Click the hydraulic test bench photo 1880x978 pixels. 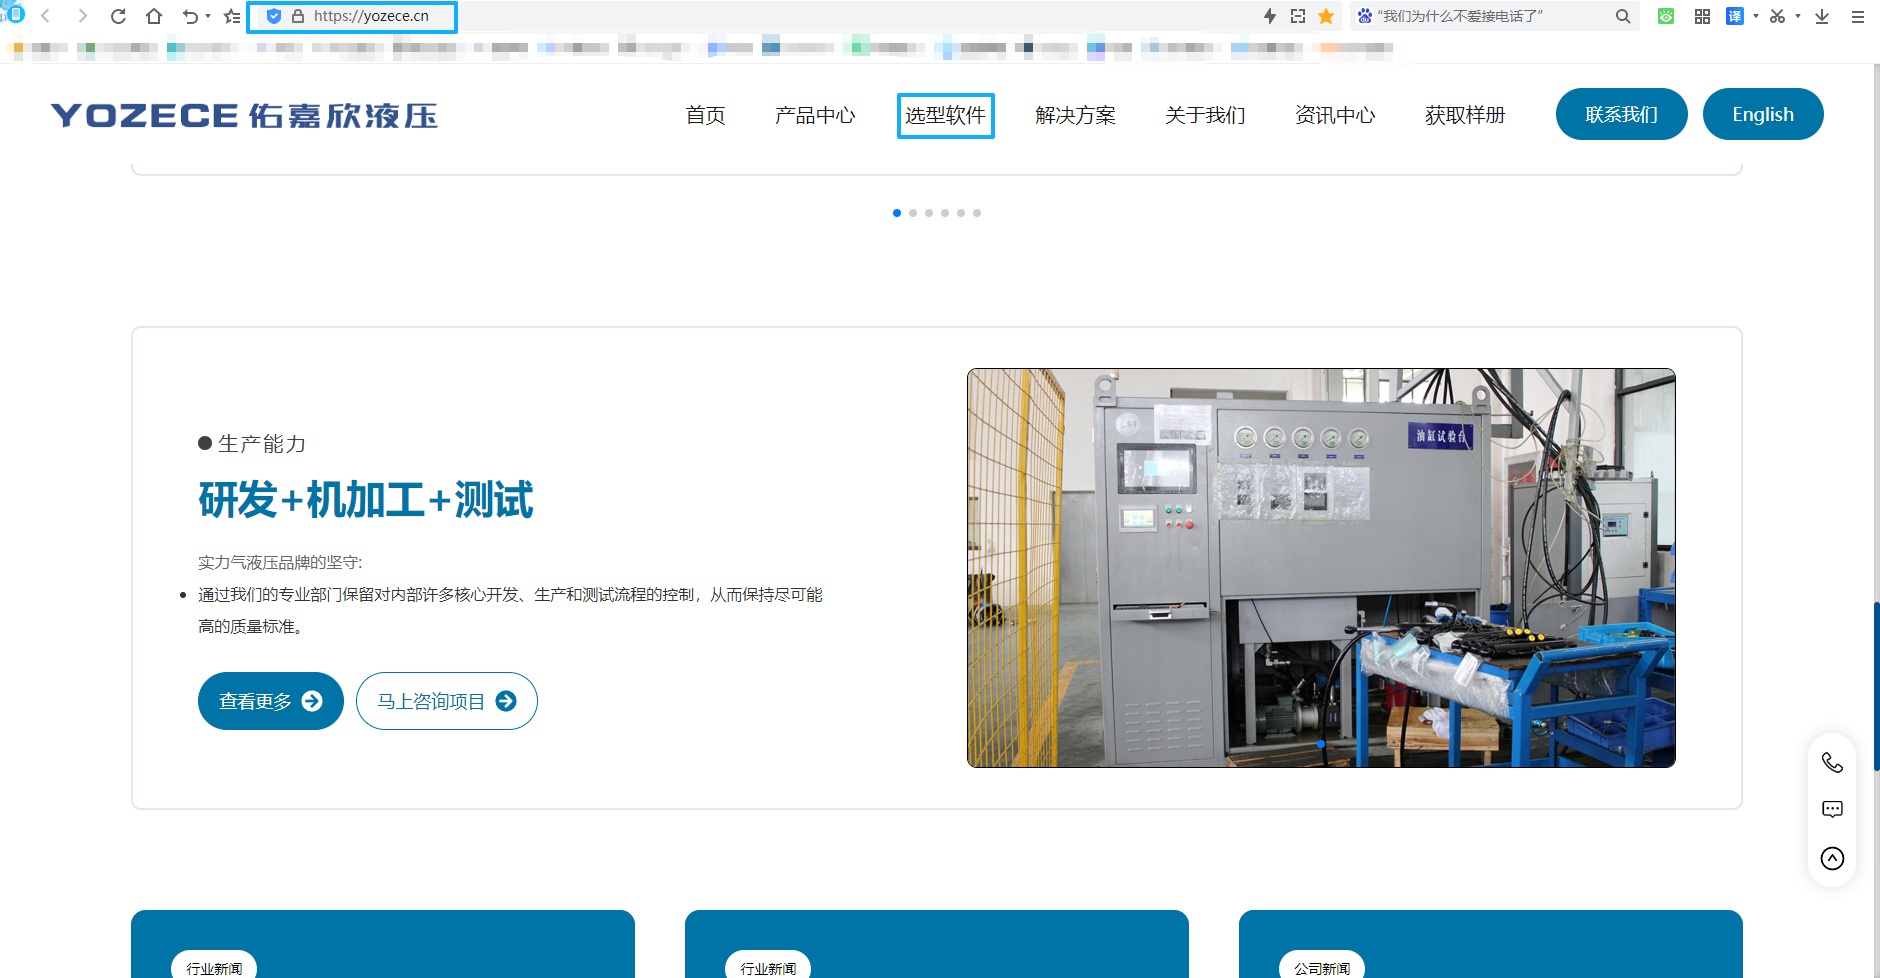pos(1321,568)
